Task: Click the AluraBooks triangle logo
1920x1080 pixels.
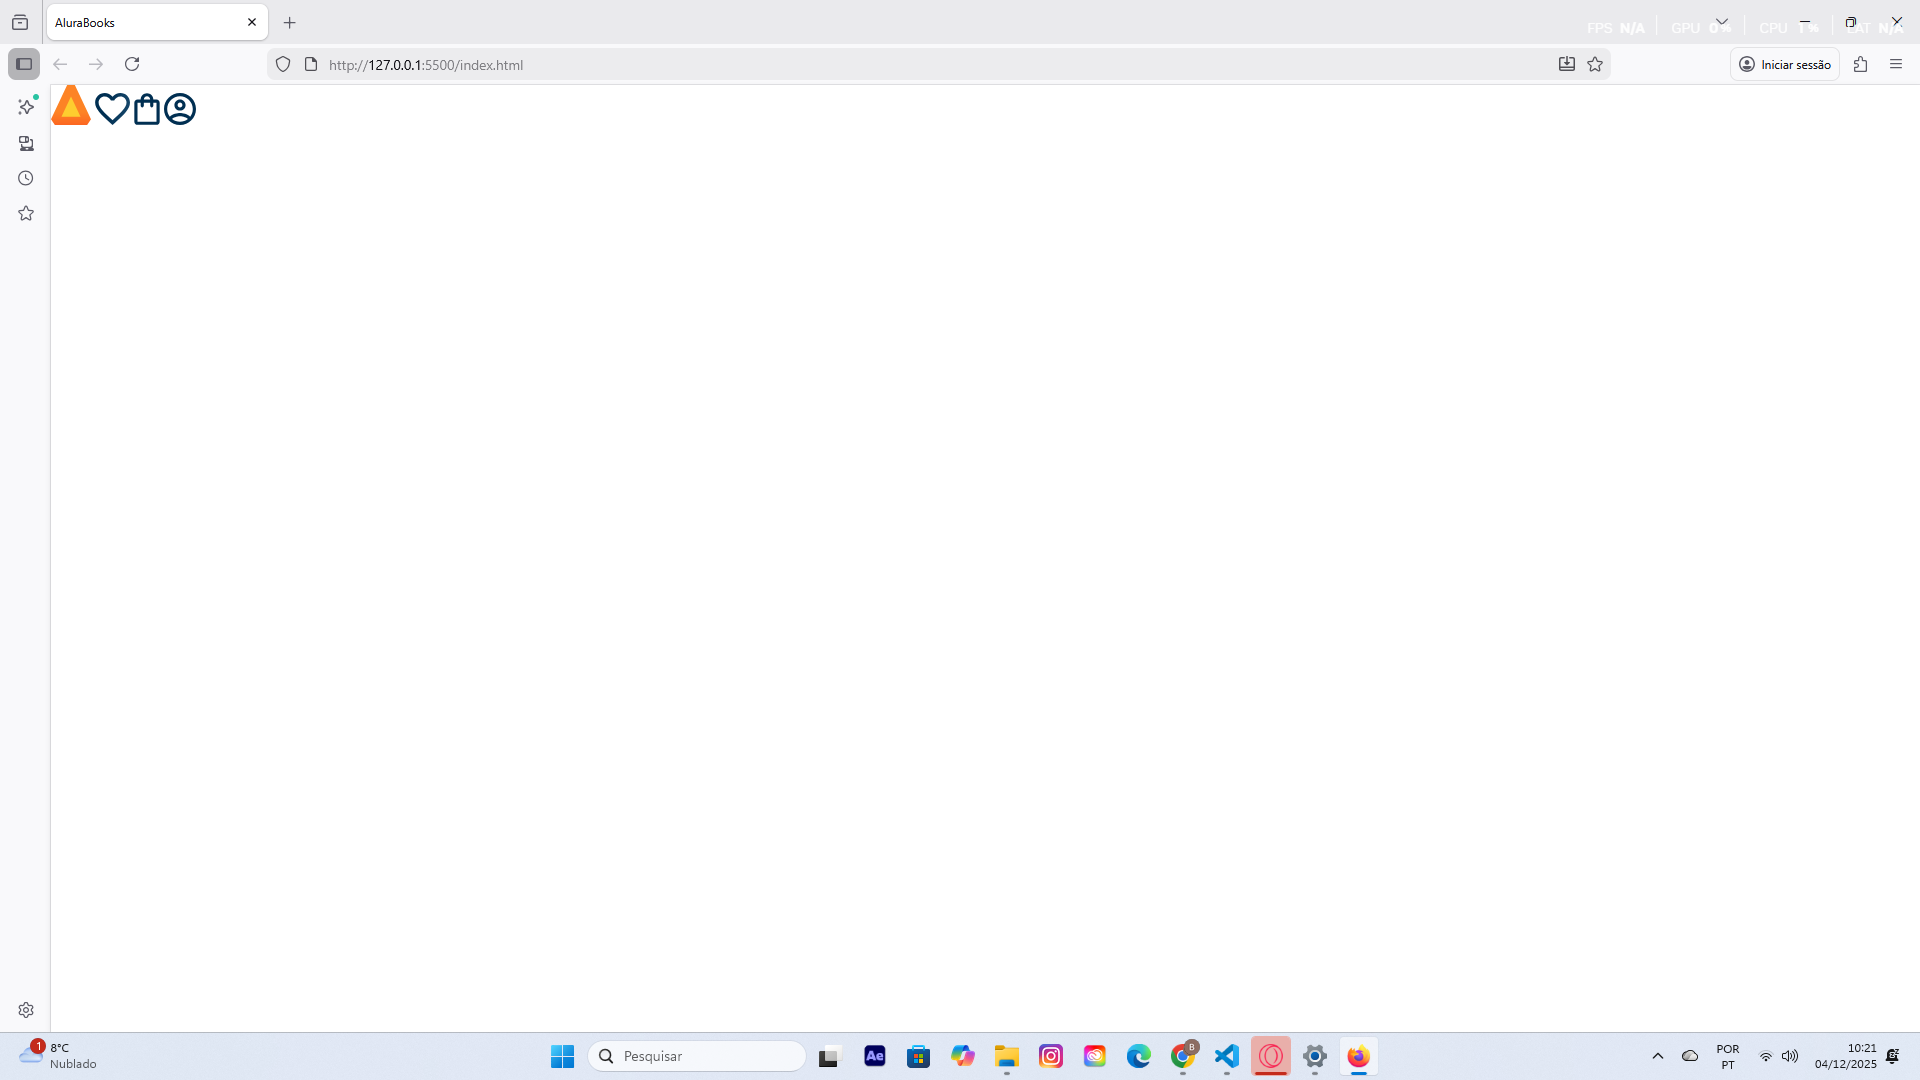Action: 69,107
